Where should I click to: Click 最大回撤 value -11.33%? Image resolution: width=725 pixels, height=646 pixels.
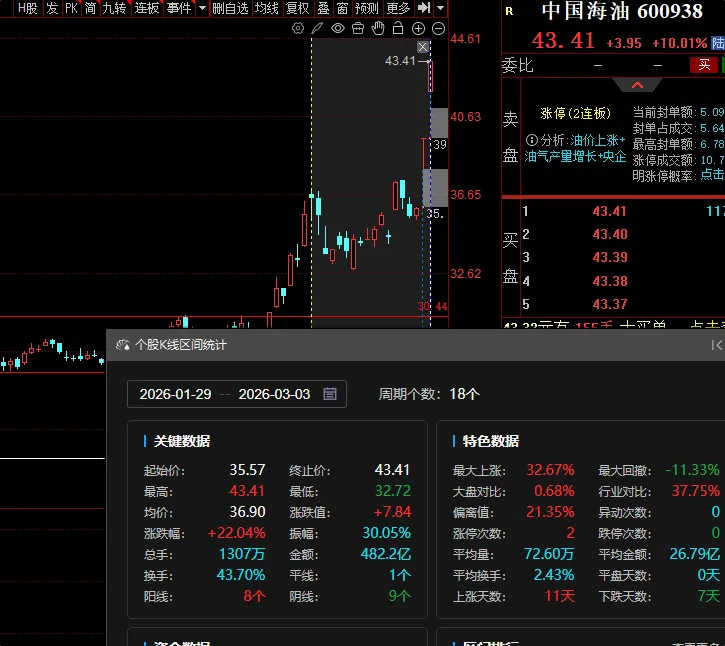(x=692, y=470)
